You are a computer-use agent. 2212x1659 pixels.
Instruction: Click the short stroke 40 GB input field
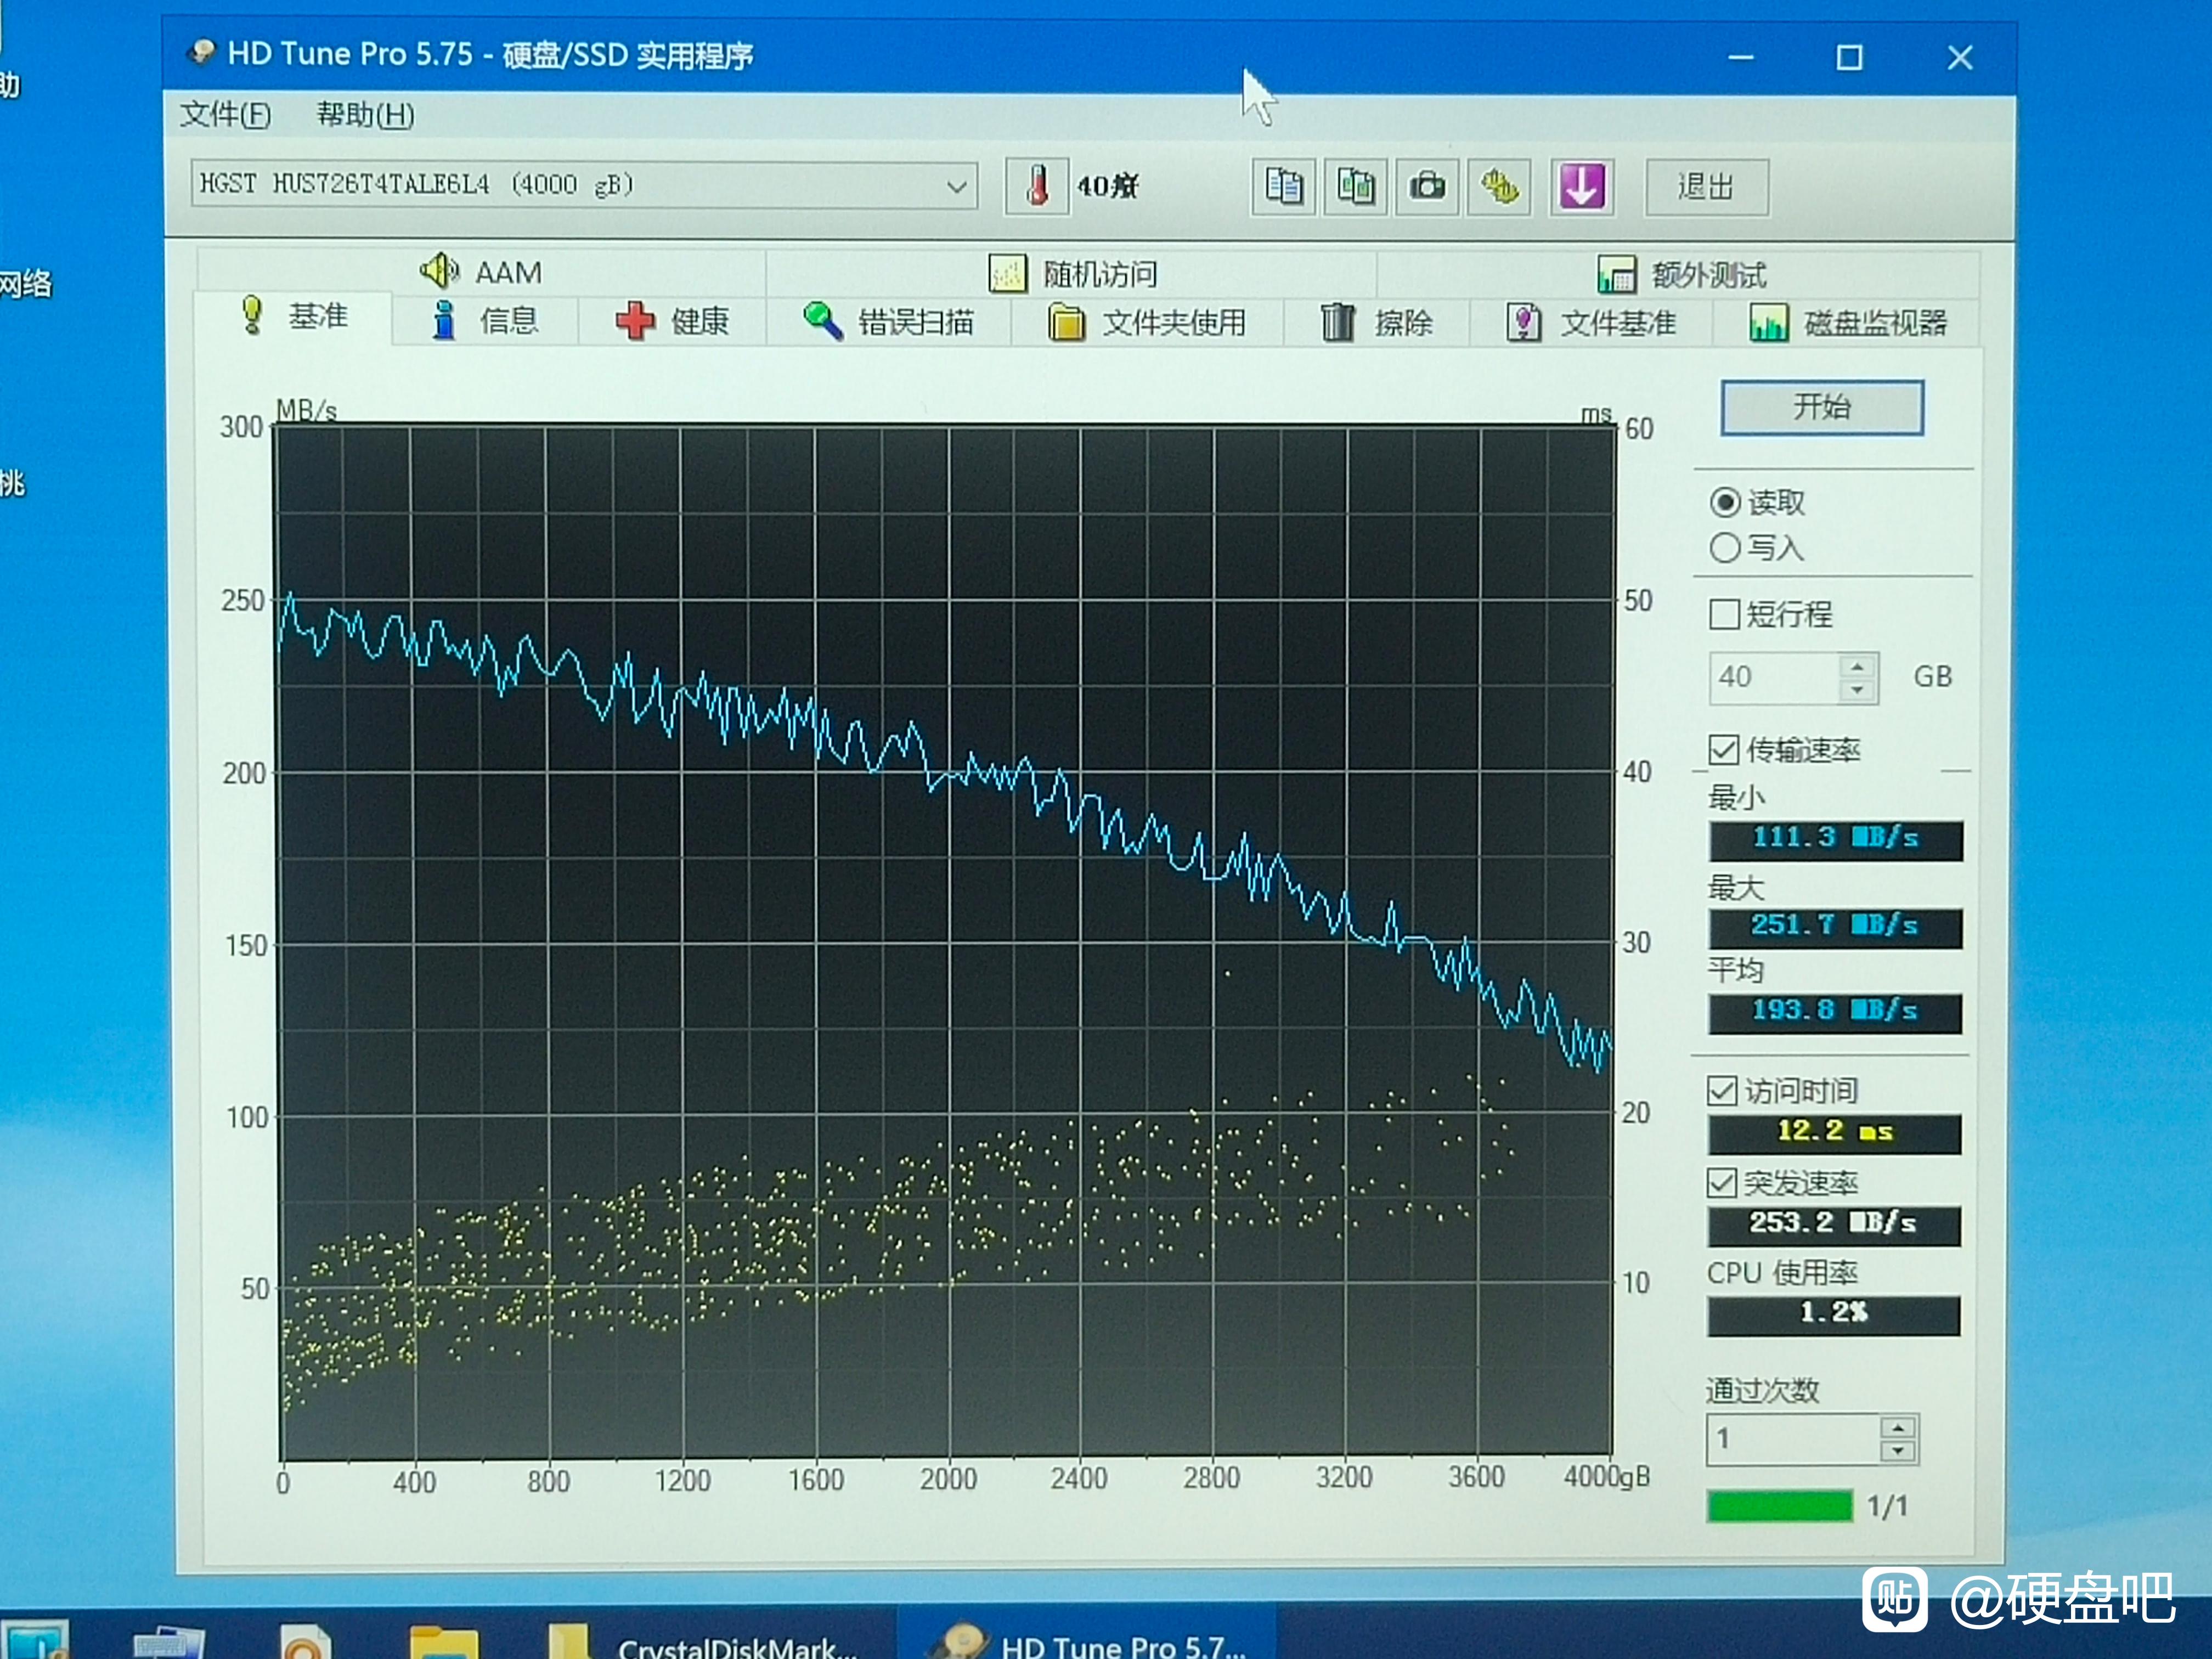1774,678
